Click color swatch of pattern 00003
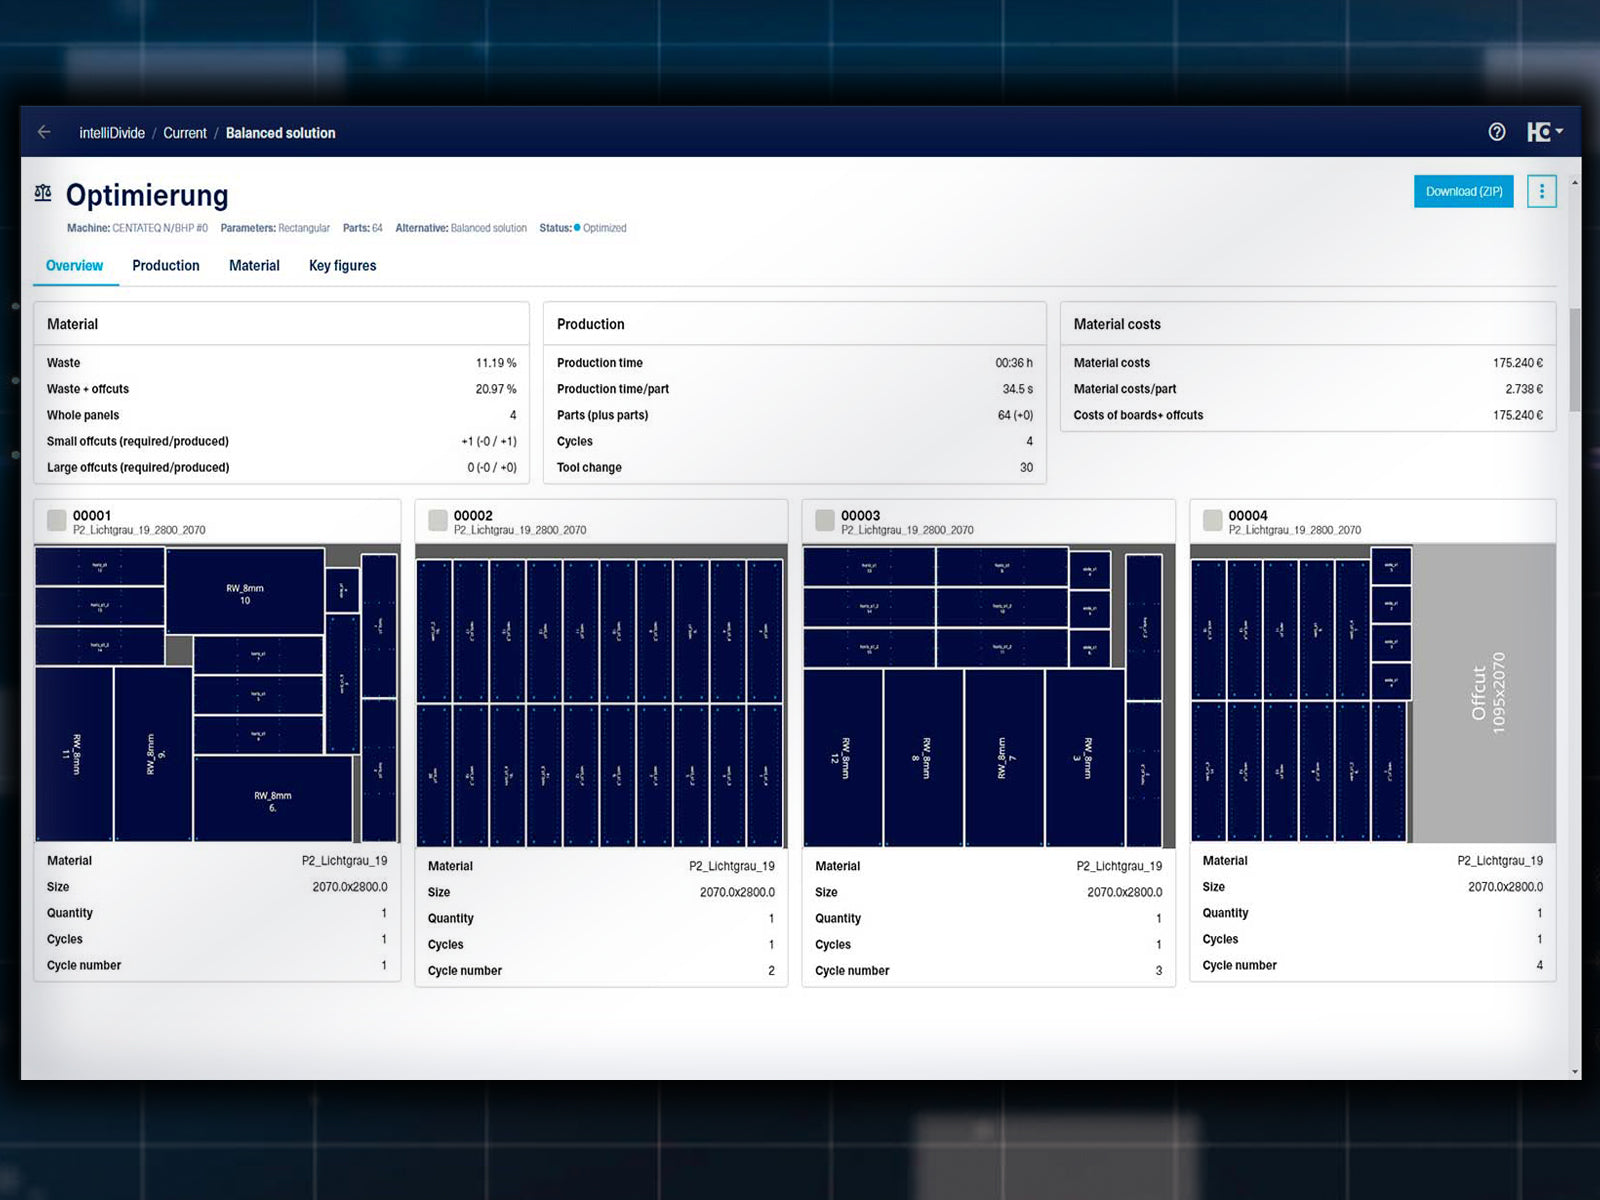This screenshot has width=1600, height=1200. pyautogui.click(x=825, y=520)
